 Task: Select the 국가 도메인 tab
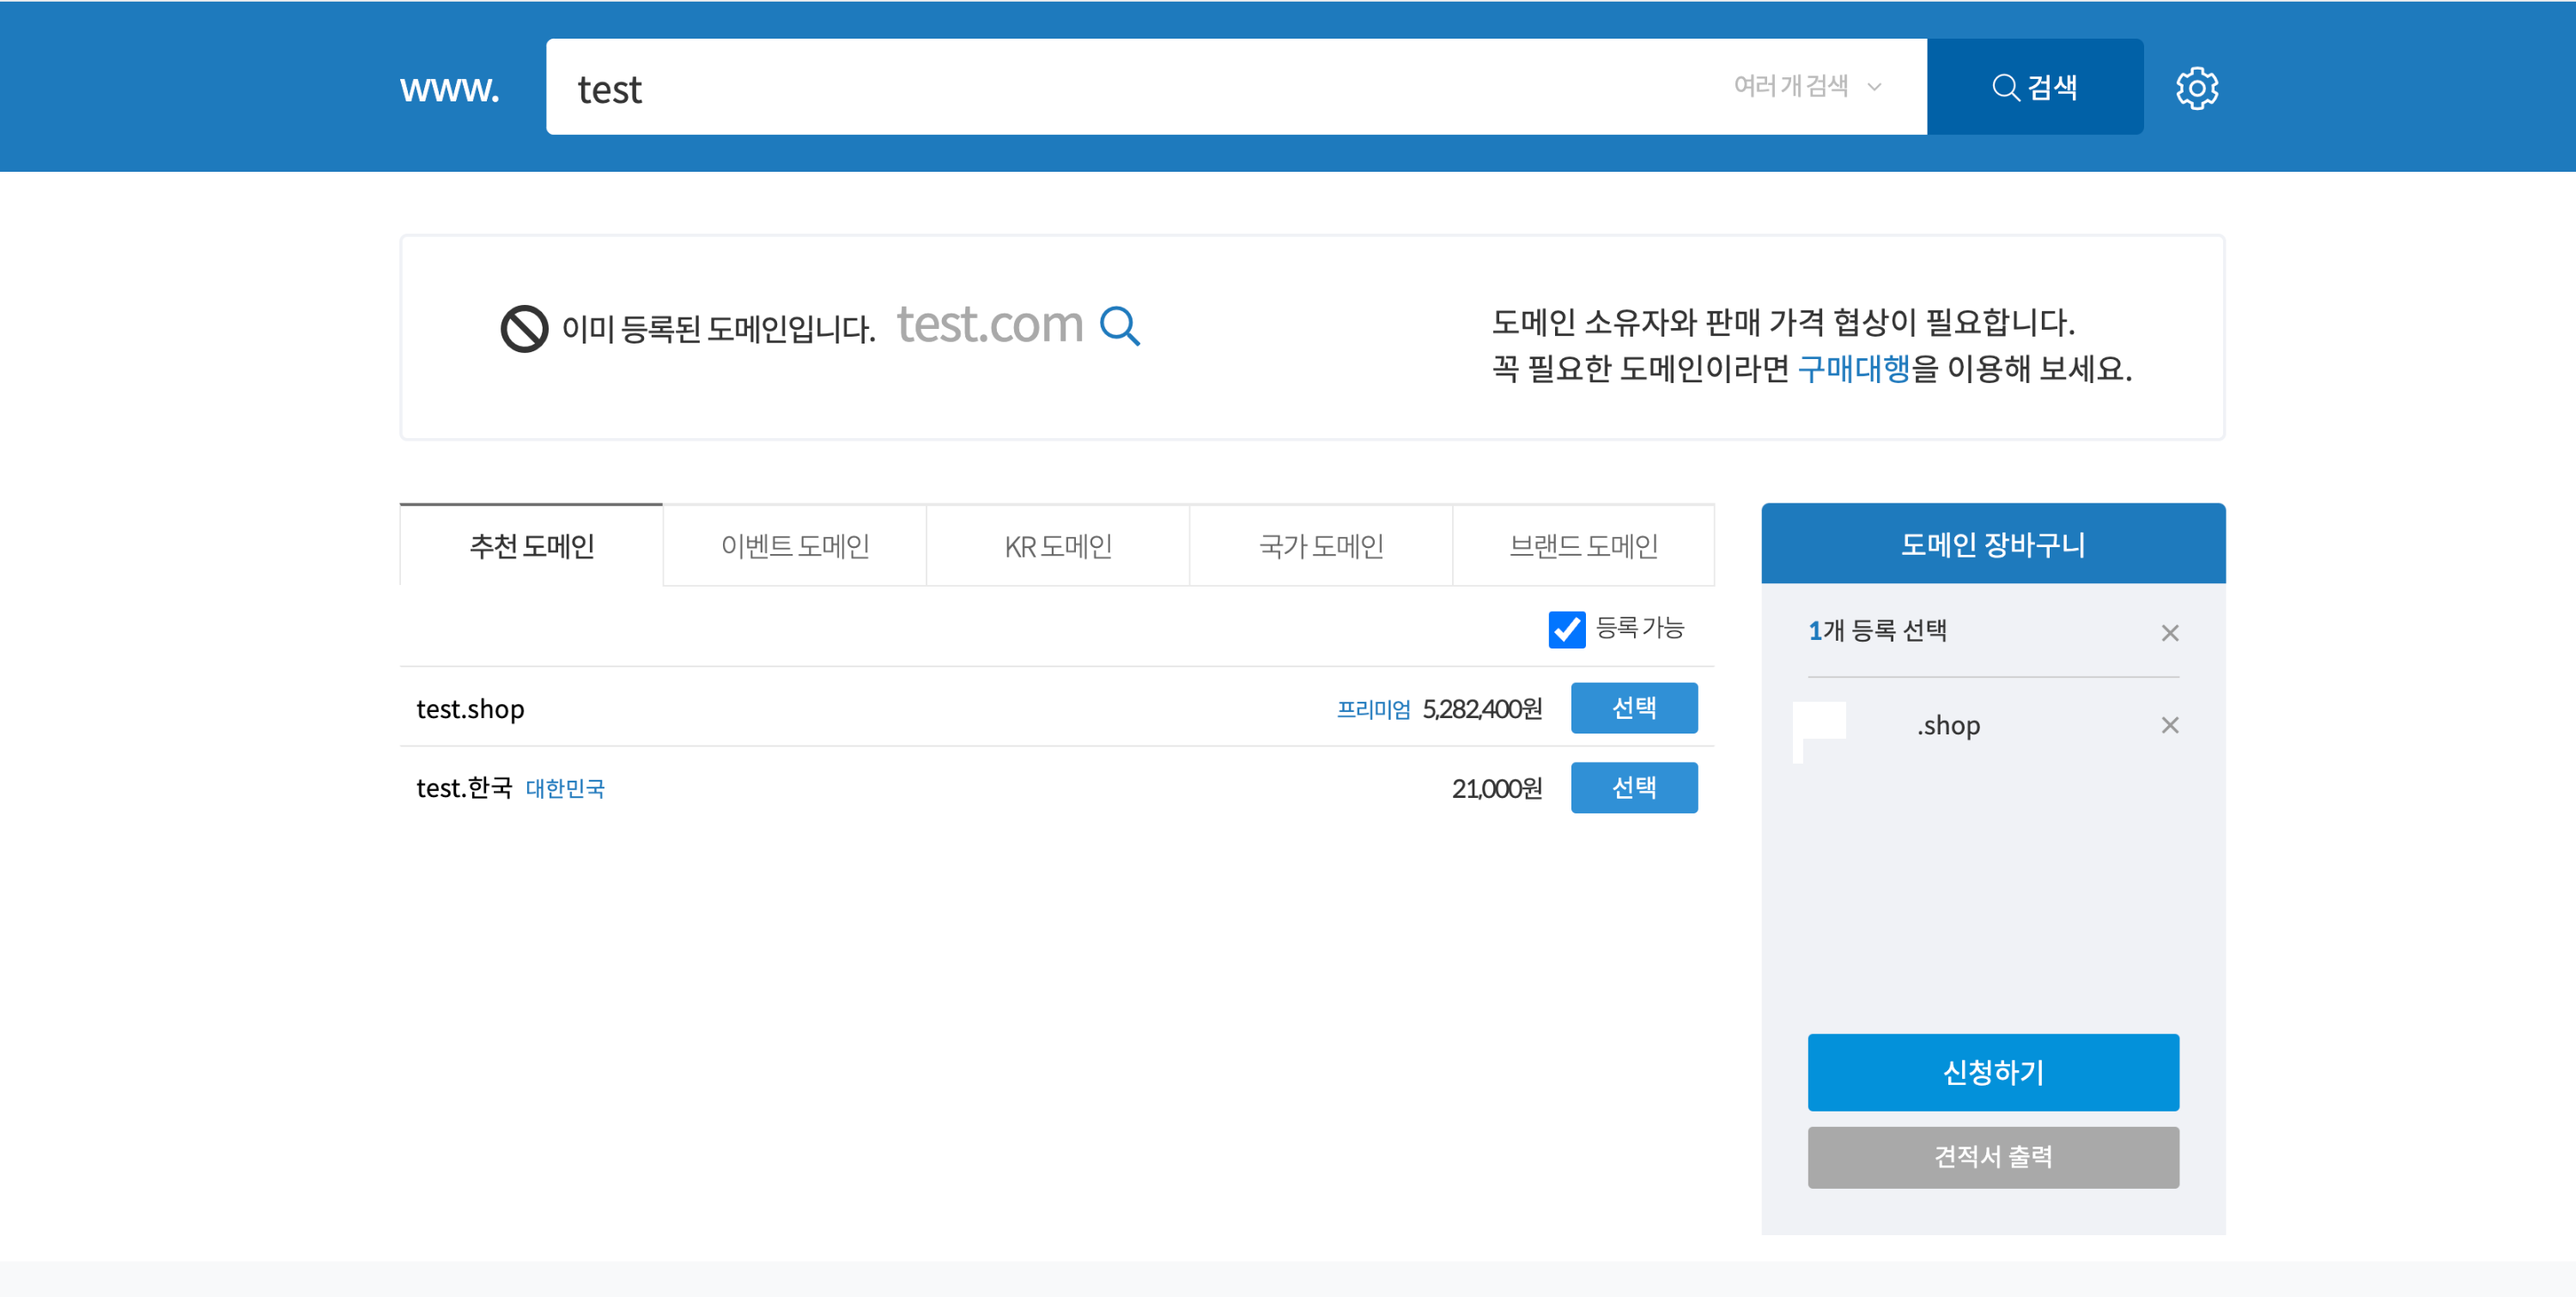pyautogui.click(x=1320, y=546)
